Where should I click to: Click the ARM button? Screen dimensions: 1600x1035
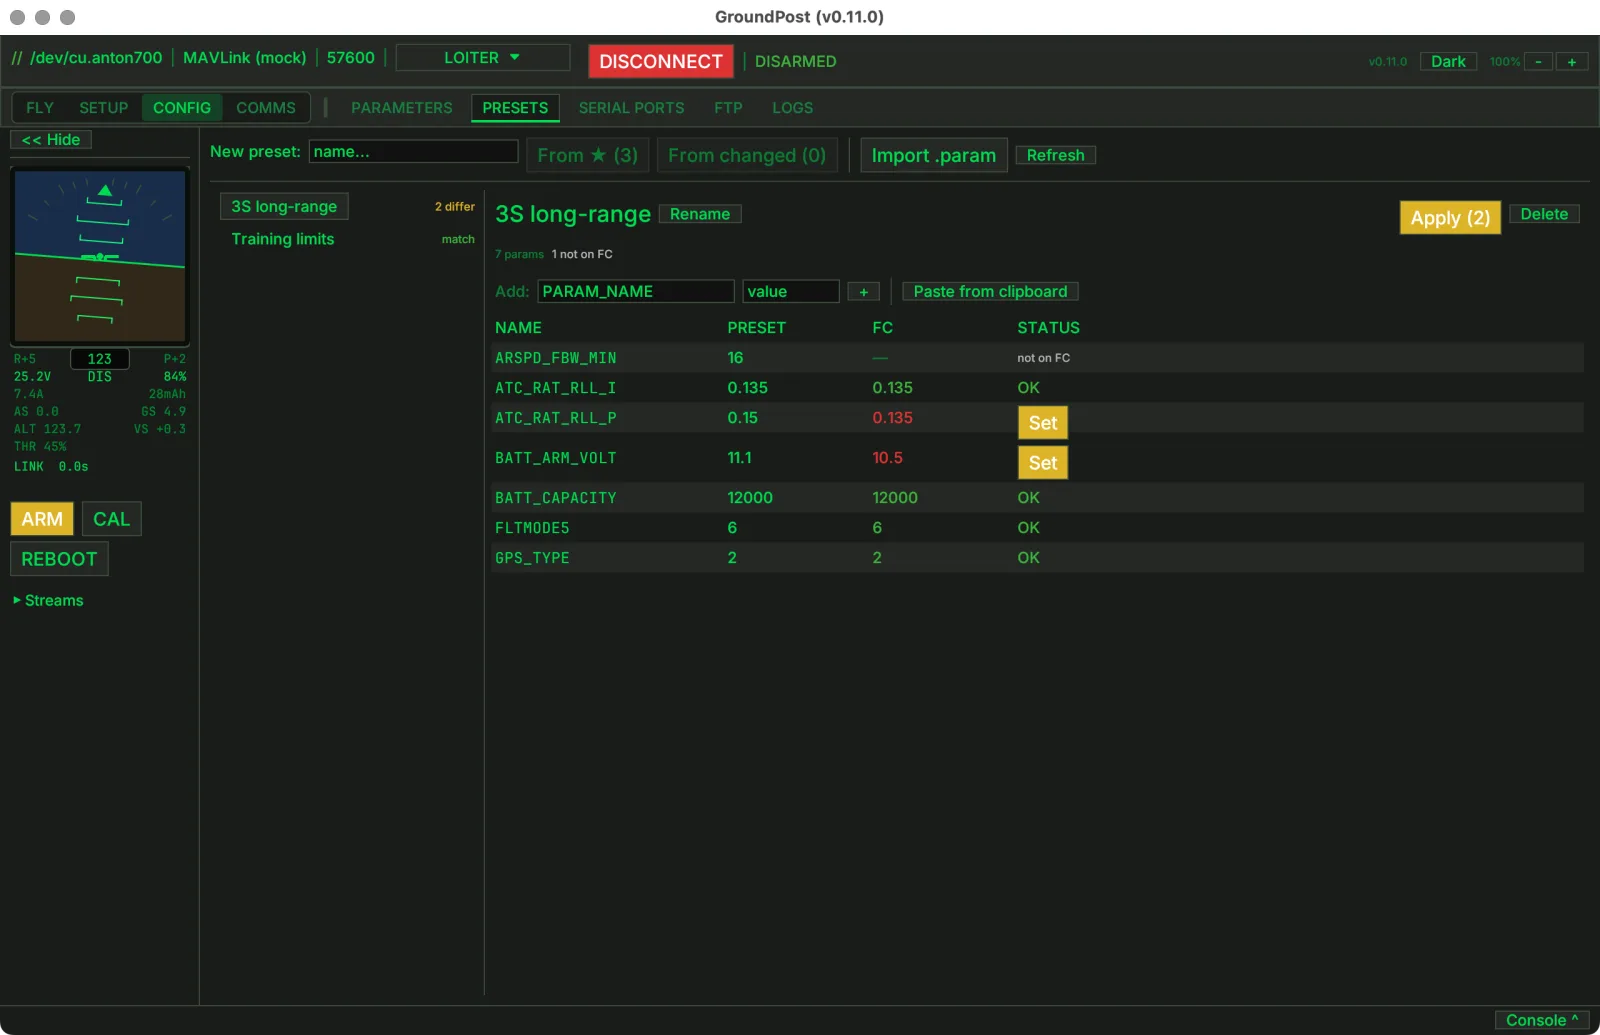(42, 519)
